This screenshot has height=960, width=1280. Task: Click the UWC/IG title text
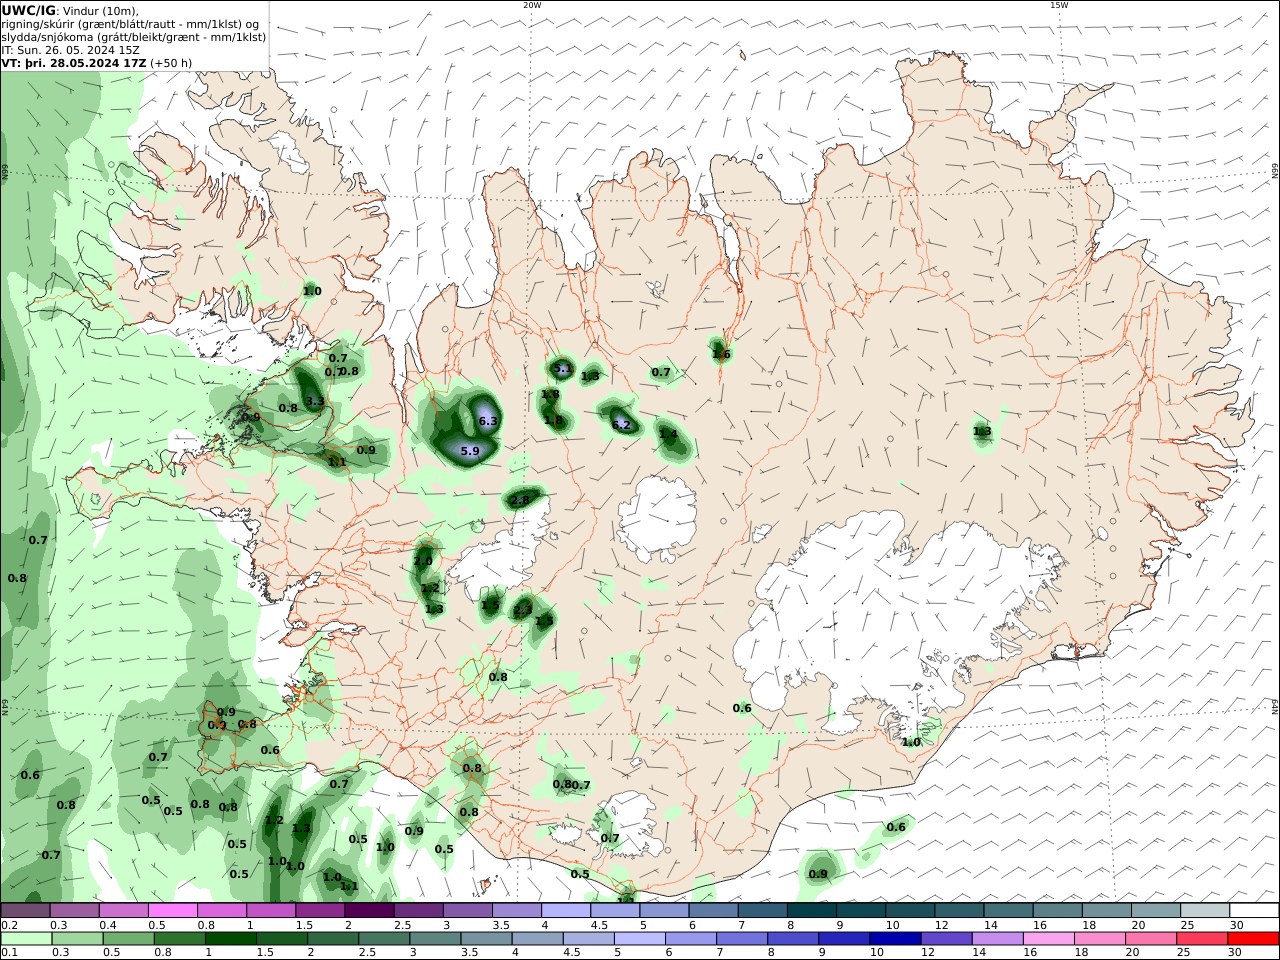pyautogui.click(x=29, y=11)
